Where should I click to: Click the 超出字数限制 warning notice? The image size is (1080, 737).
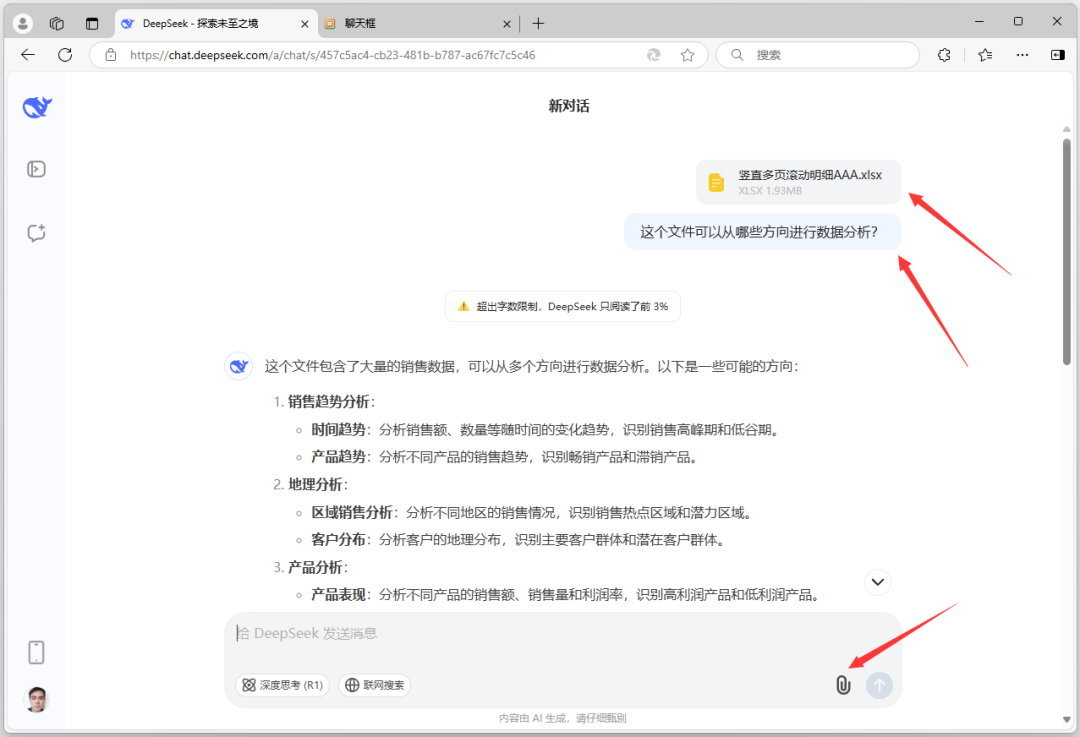coord(562,306)
